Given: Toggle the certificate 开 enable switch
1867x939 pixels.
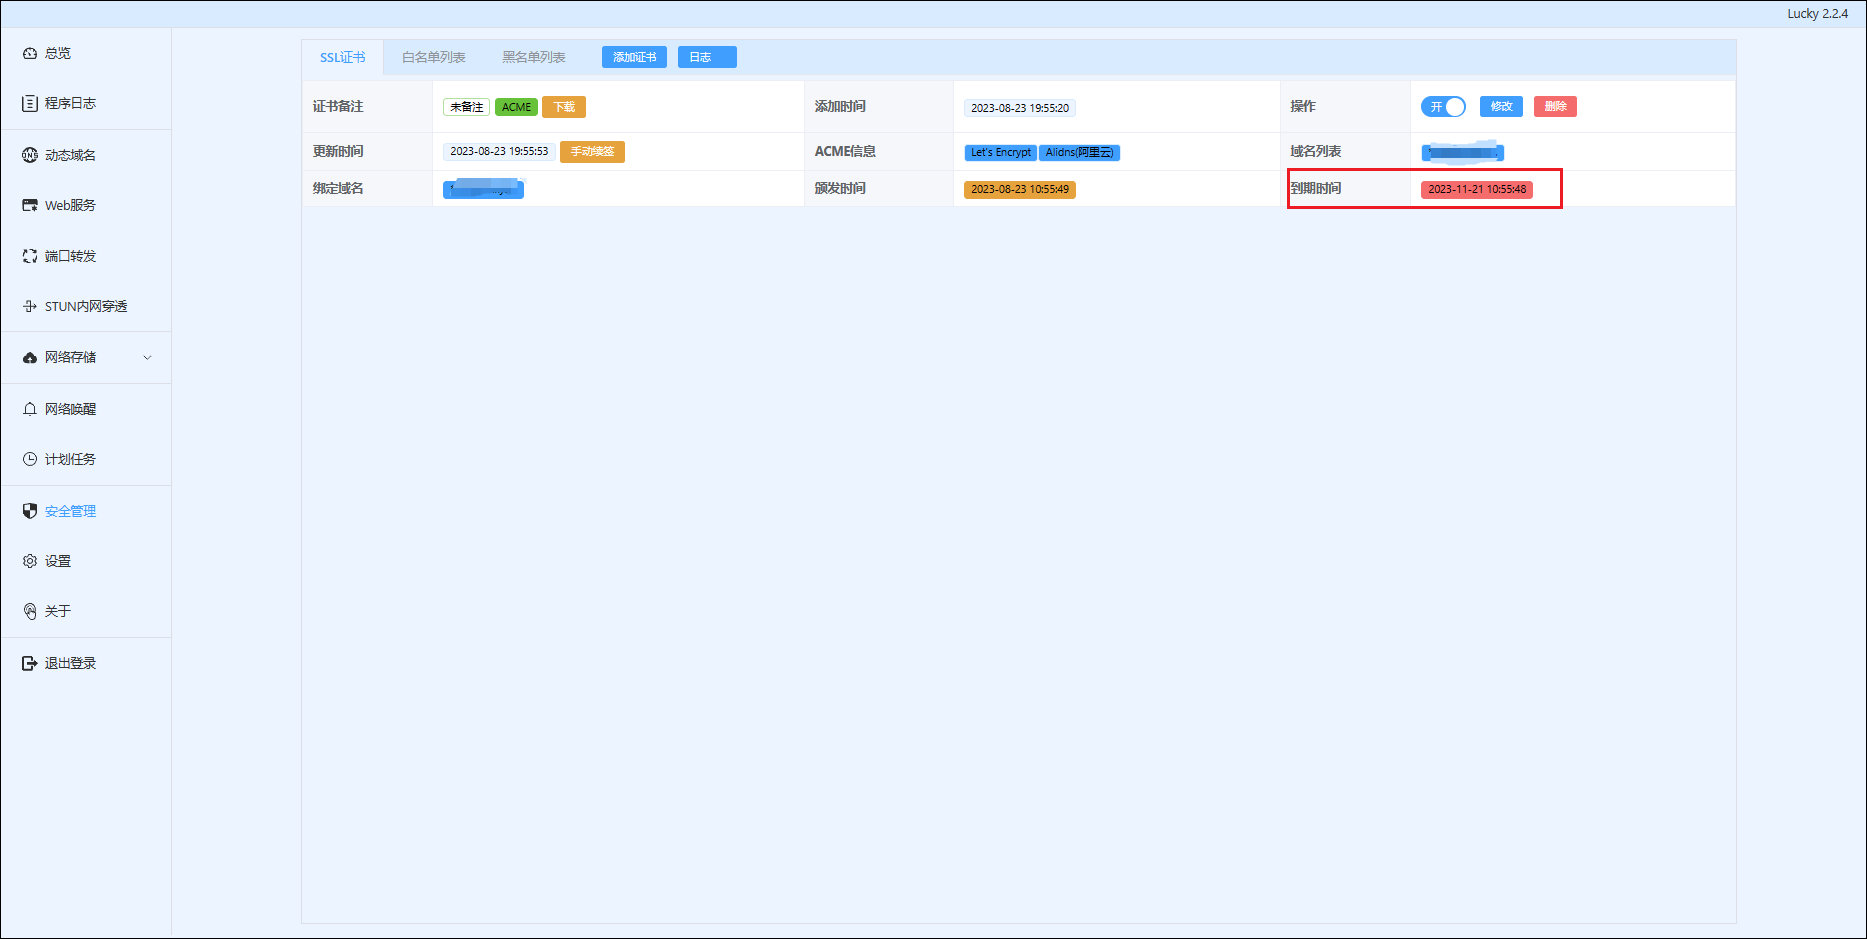Looking at the screenshot, I should click(1443, 107).
